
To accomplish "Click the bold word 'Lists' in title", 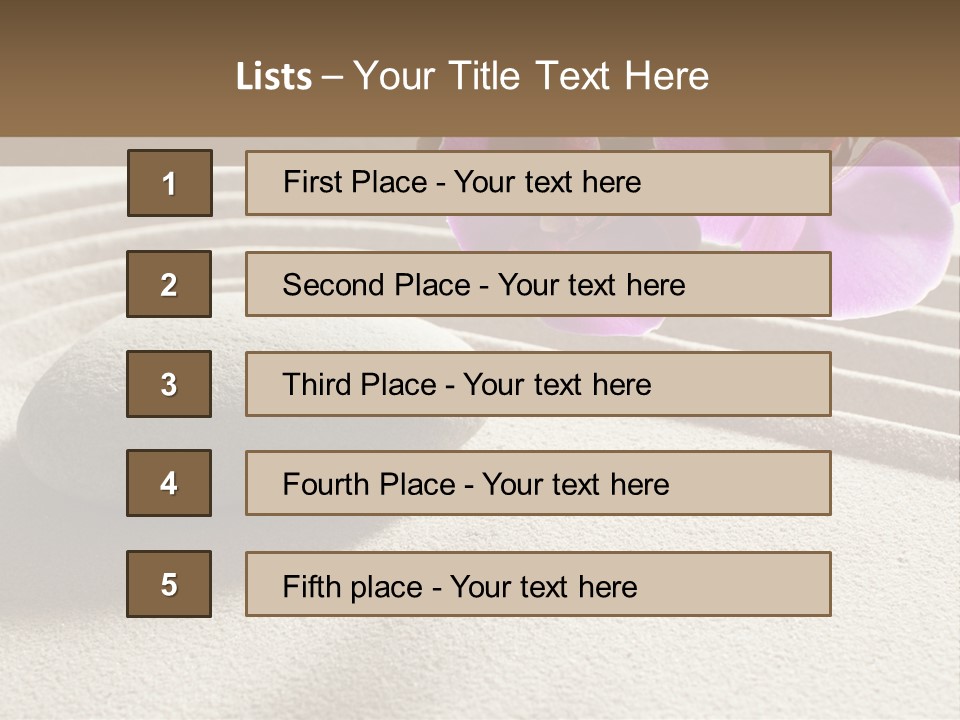I will (274, 77).
